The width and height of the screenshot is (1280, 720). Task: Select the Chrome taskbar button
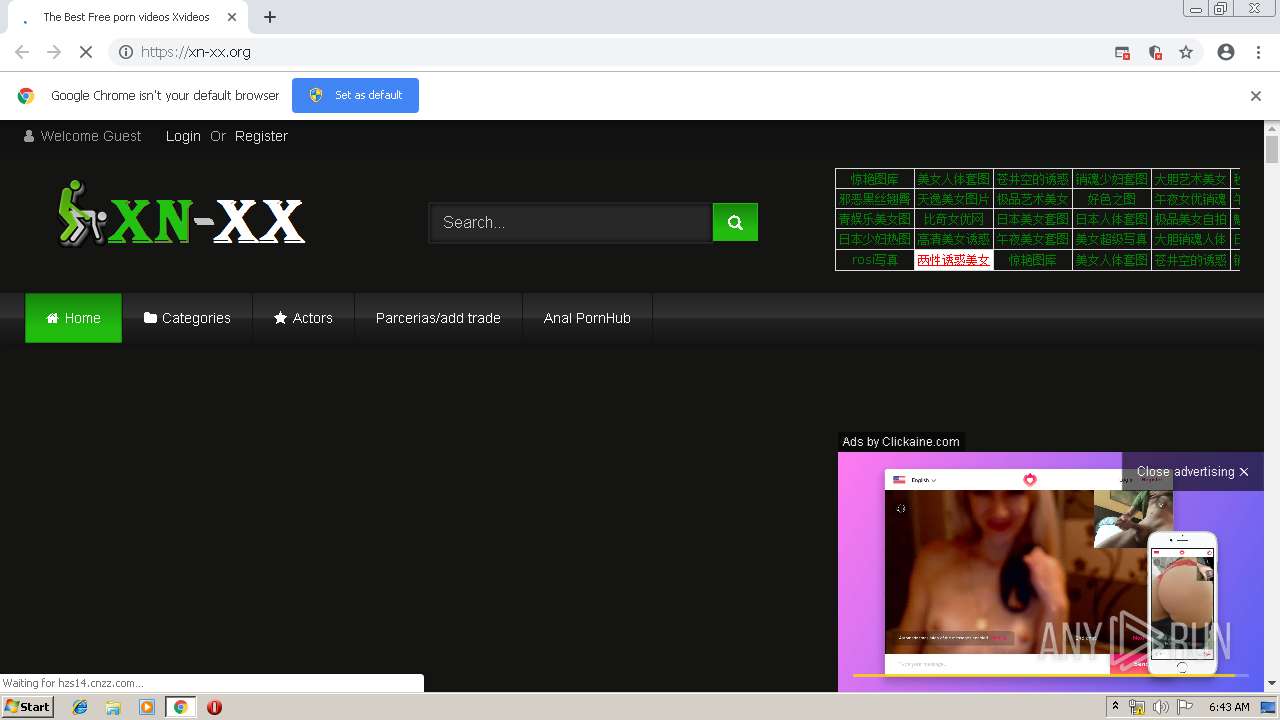pos(181,707)
